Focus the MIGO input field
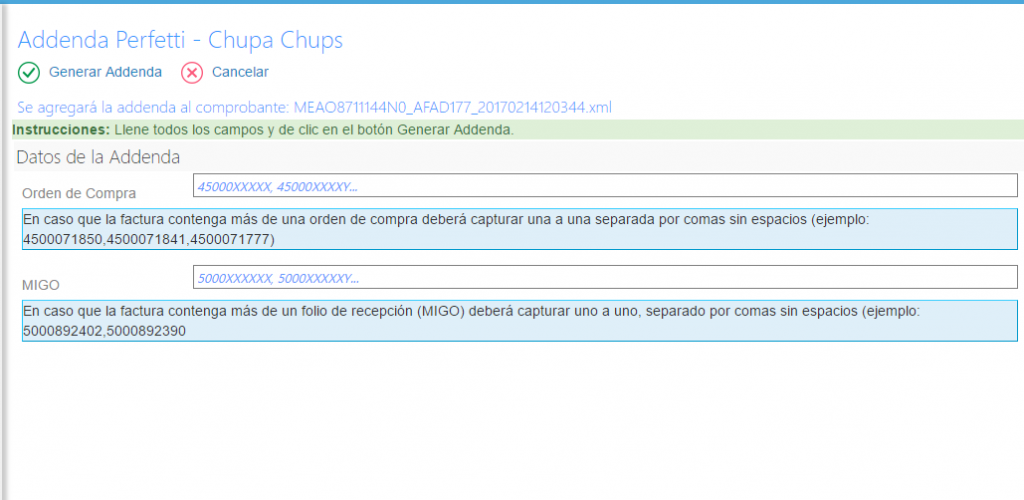Image resolution: width=1024 pixels, height=500 pixels. pyautogui.click(x=605, y=277)
